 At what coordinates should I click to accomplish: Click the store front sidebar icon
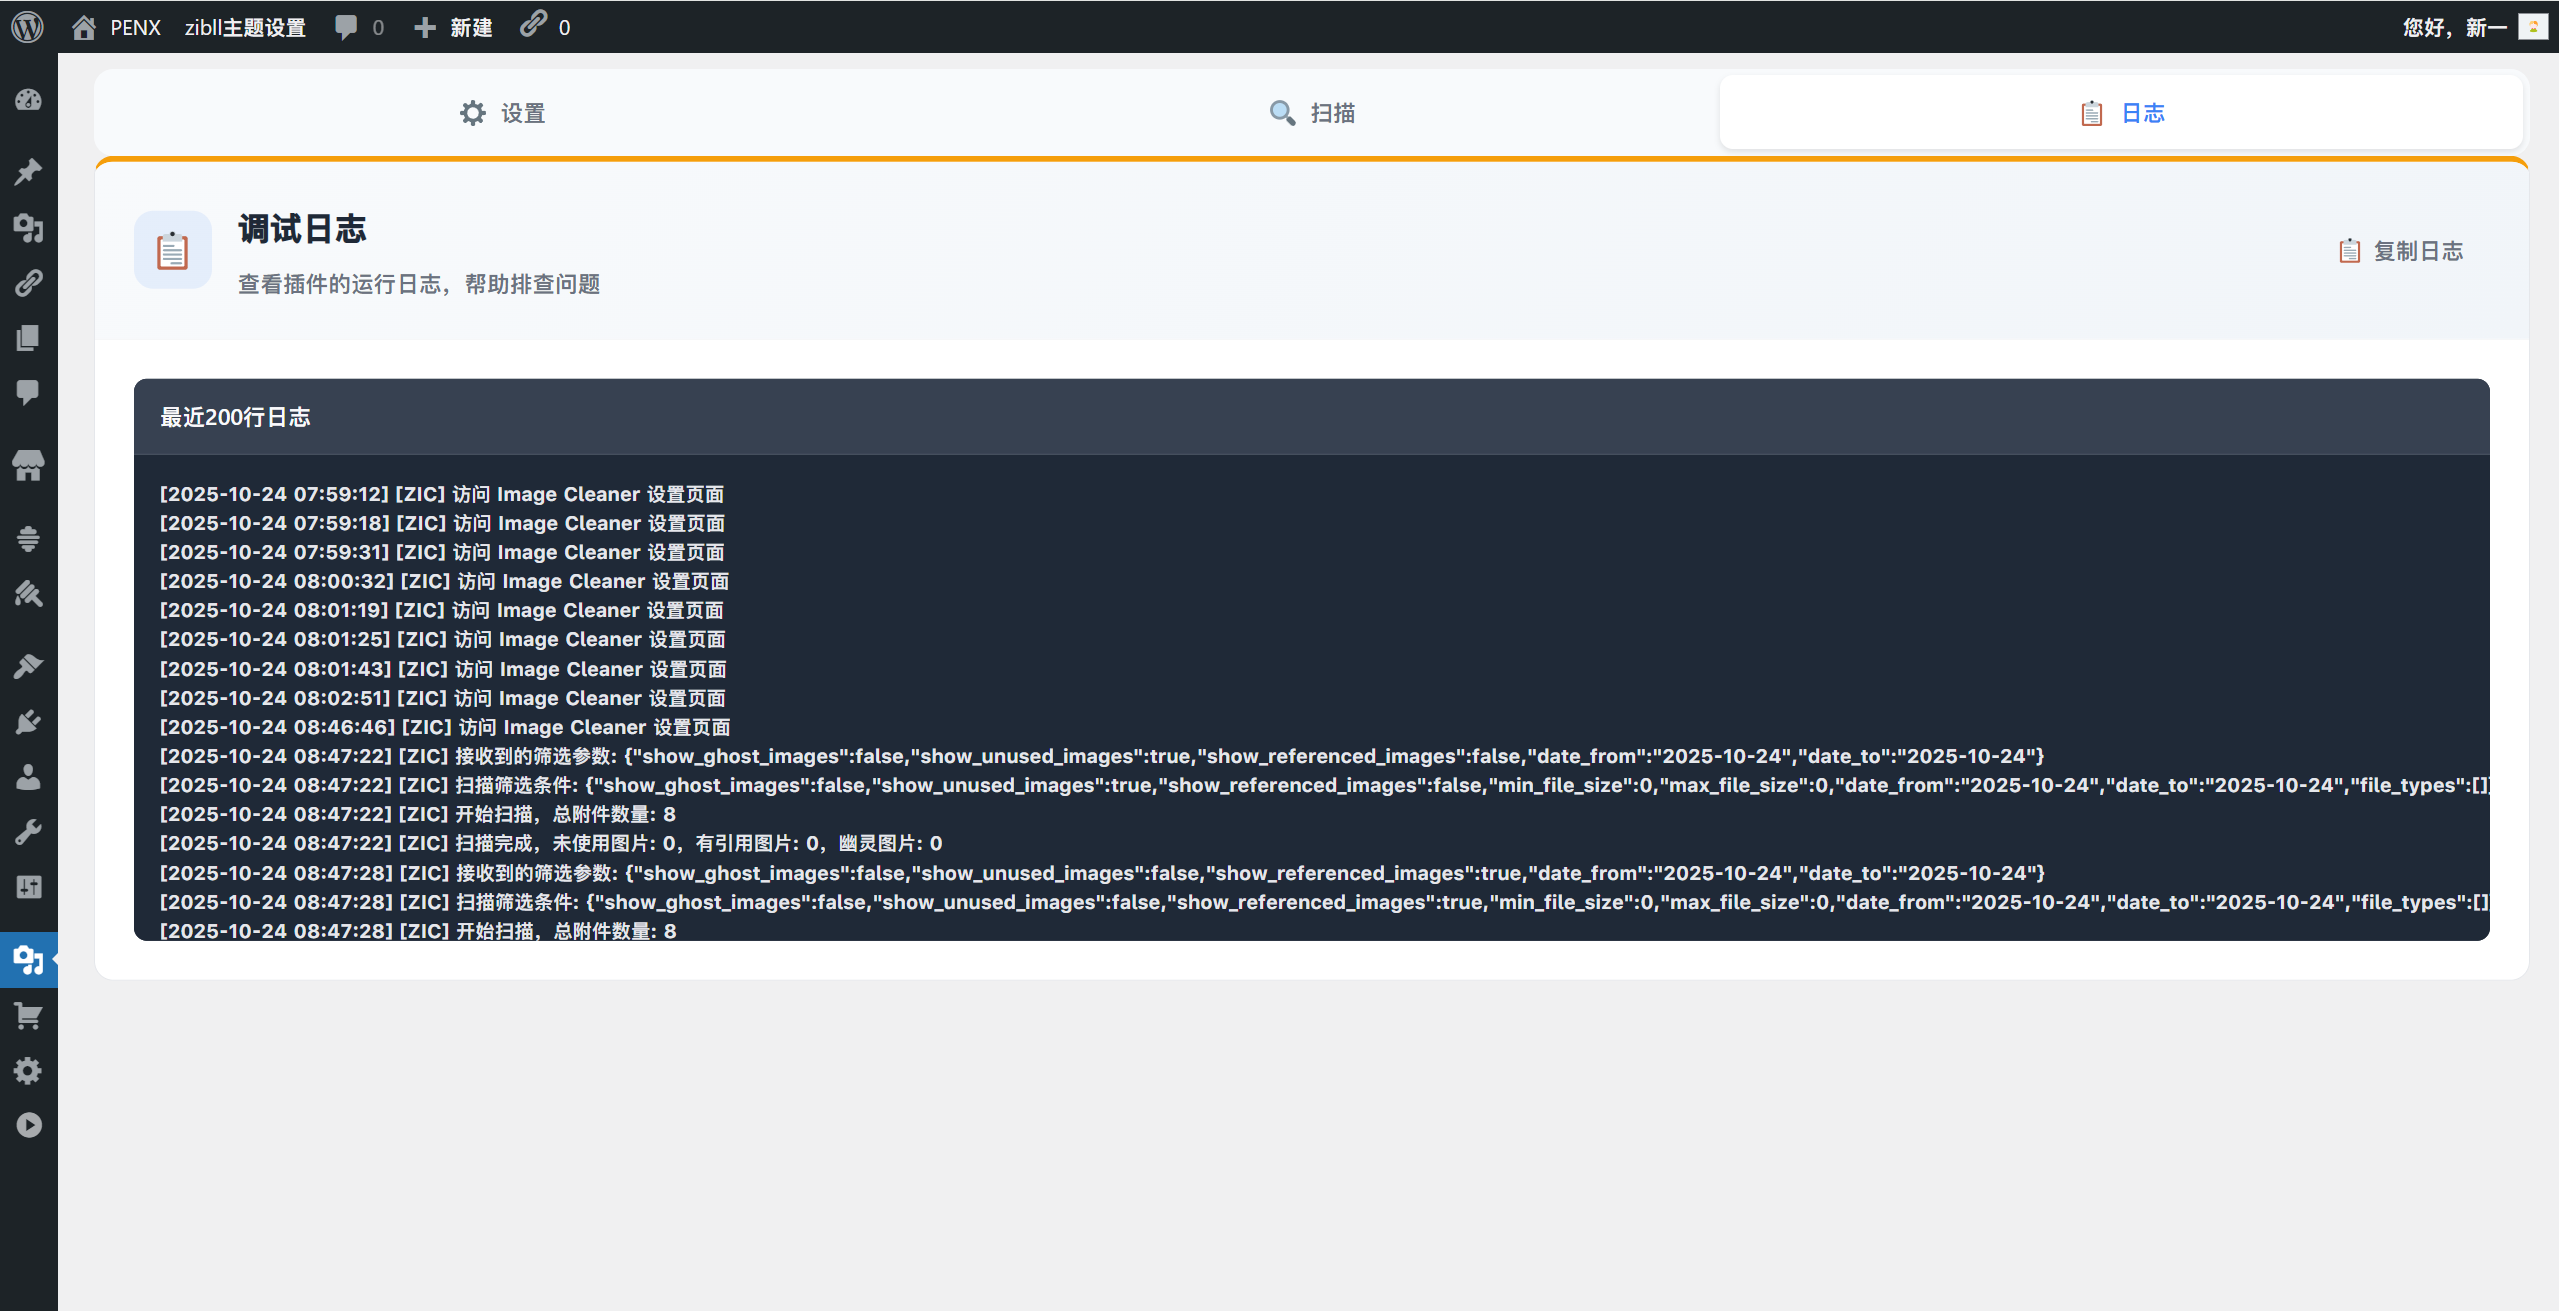(x=28, y=465)
